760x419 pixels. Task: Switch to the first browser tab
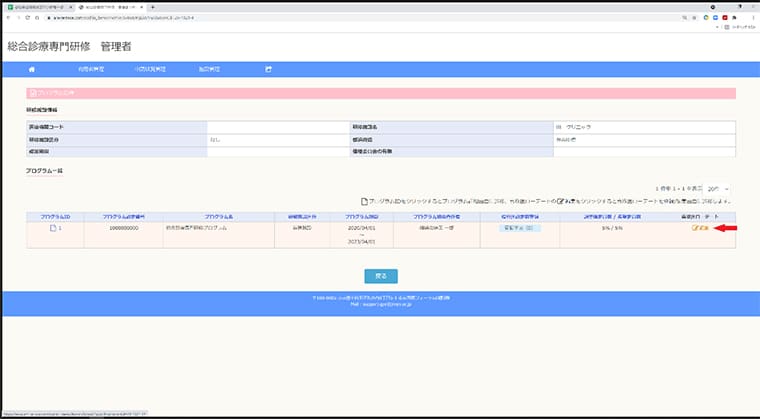(40, 7)
